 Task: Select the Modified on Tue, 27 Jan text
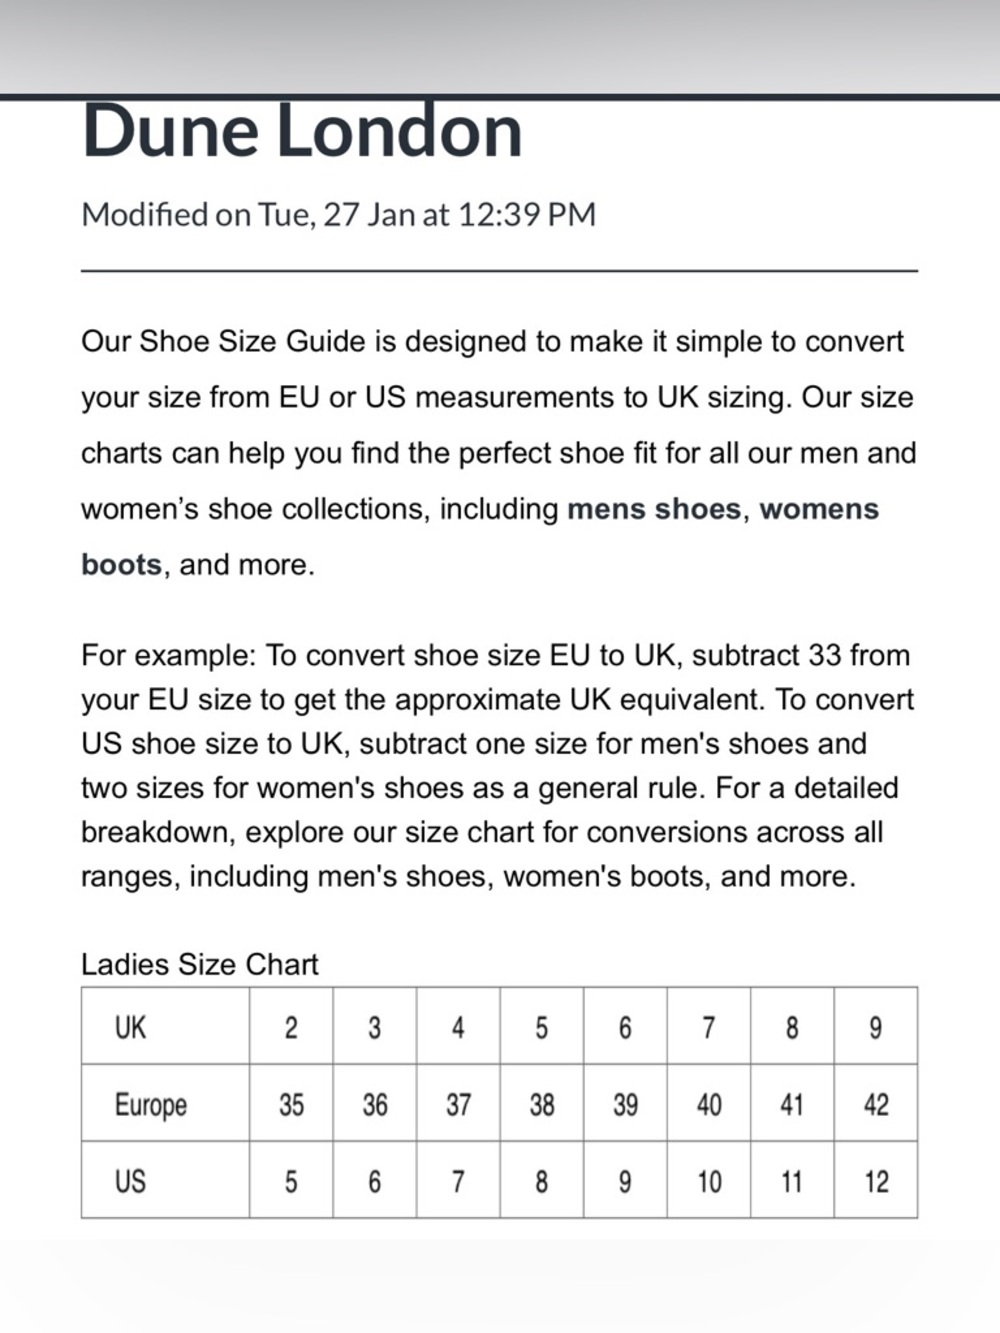(x=338, y=215)
